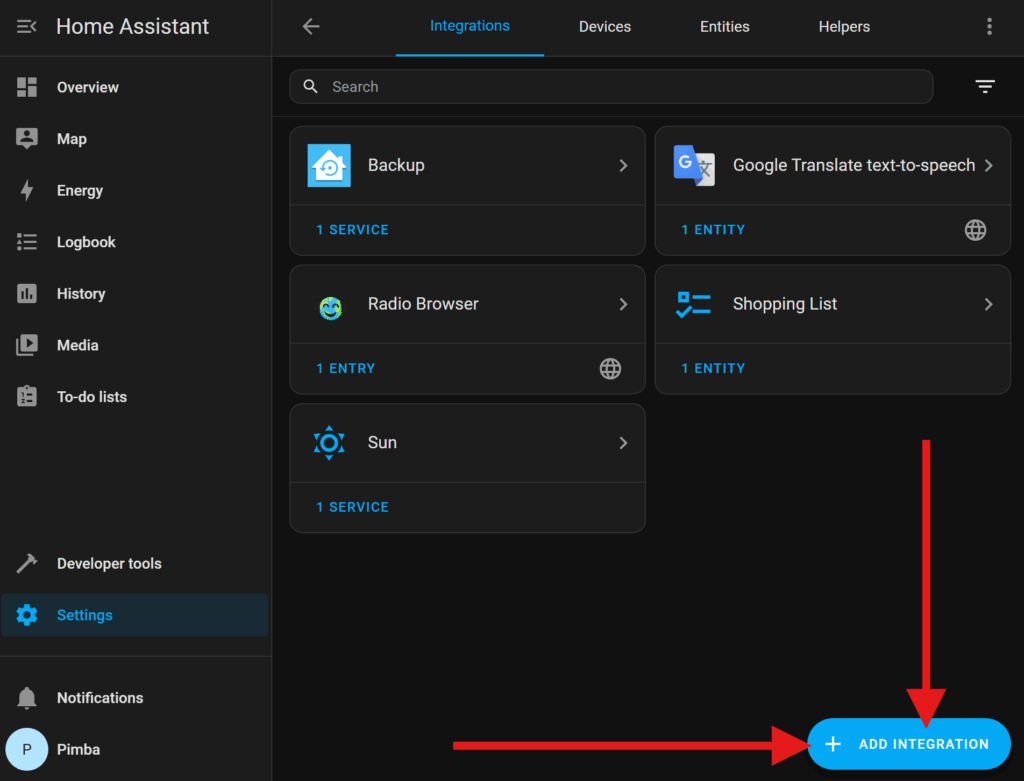
Task: Expand the Shopping List chevron
Action: [x=988, y=305]
